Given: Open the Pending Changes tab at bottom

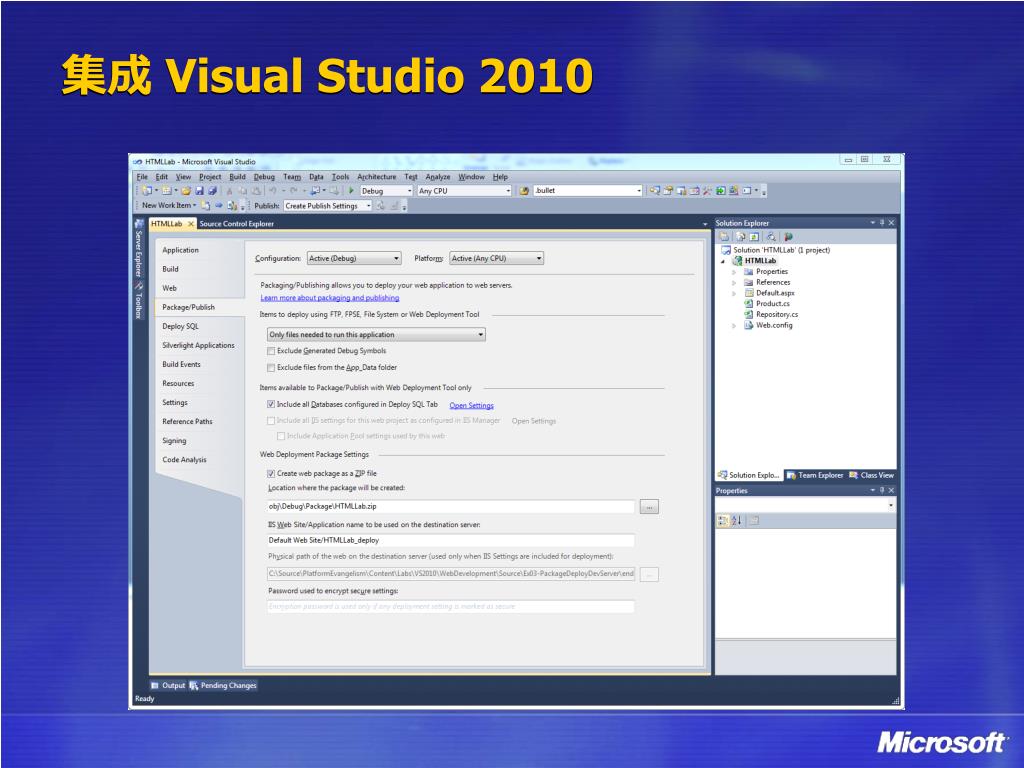Looking at the screenshot, I should pos(223,686).
